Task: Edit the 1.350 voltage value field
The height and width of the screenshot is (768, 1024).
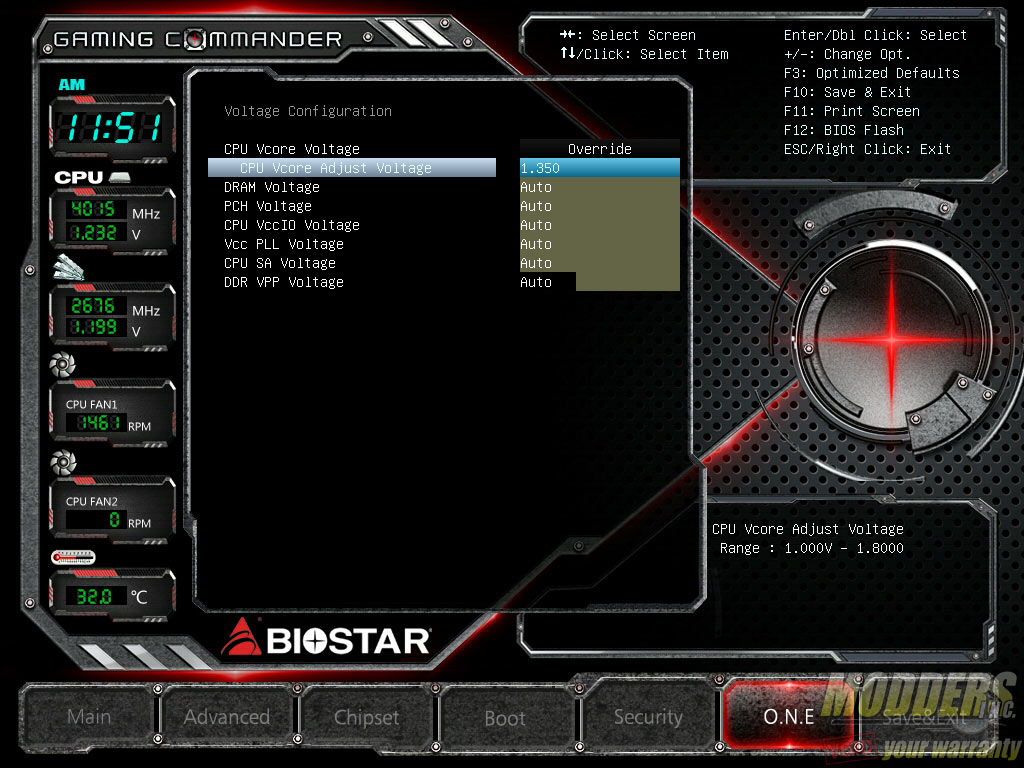Action: tap(600, 168)
